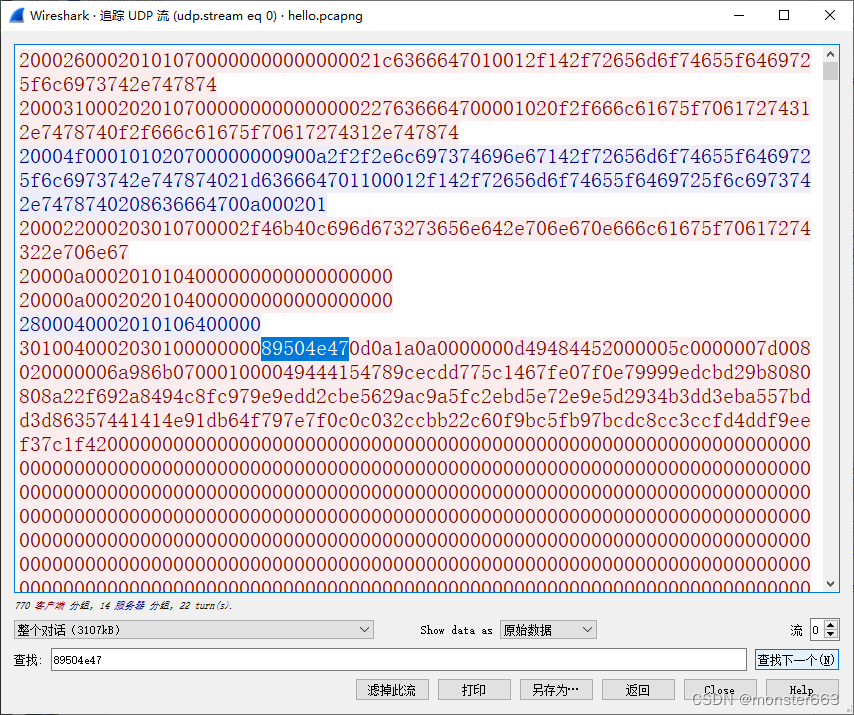
Task: Click 滤掉此流 to filter out this stream
Action: tap(393, 689)
